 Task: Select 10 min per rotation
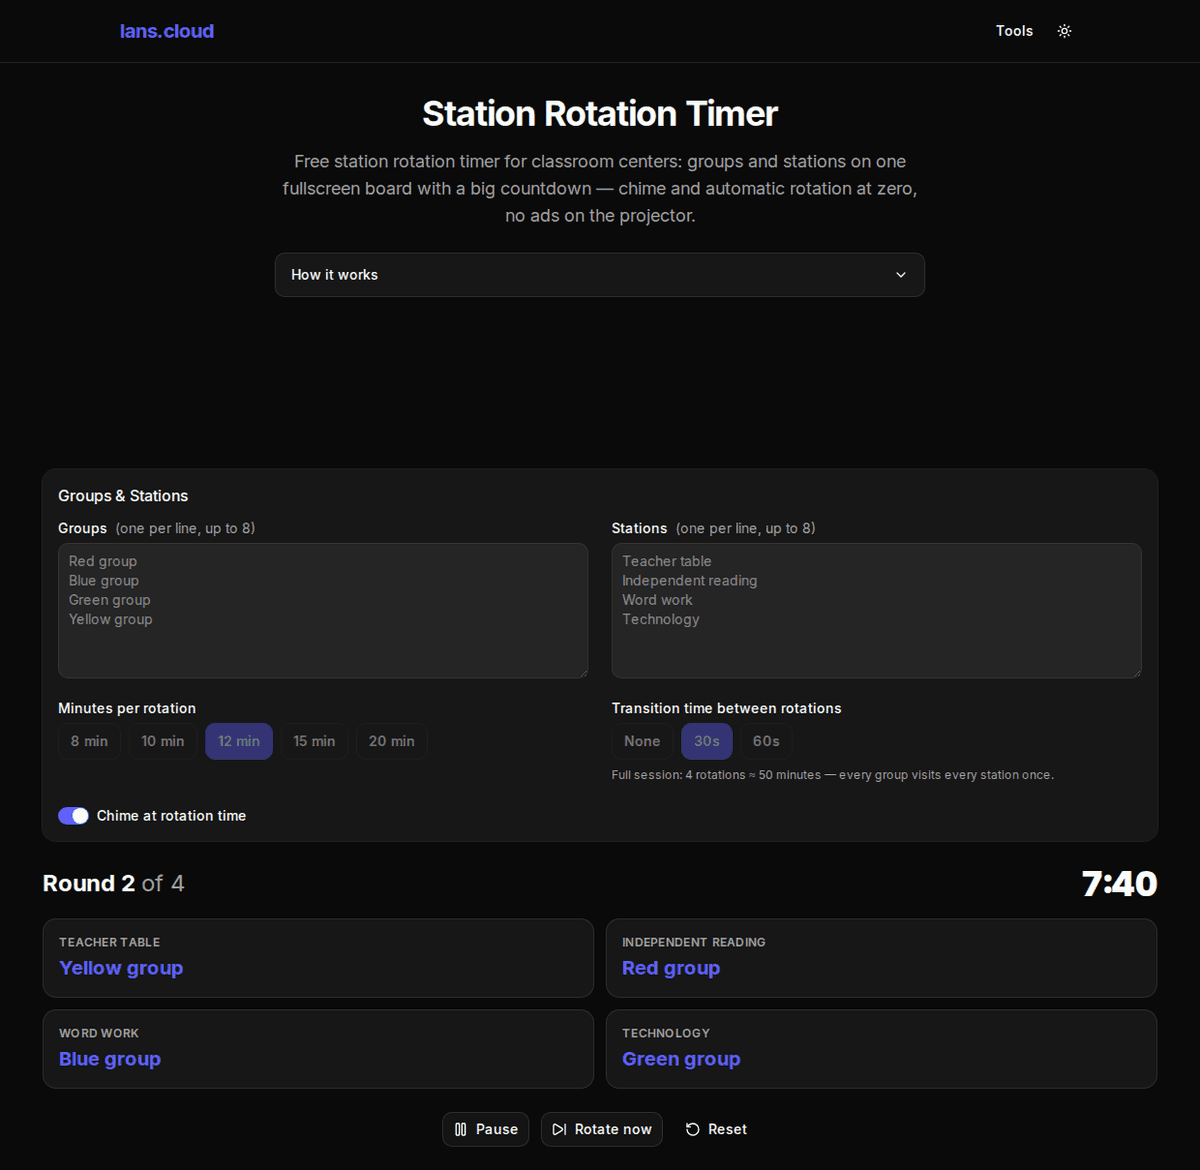(x=163, y=741)
